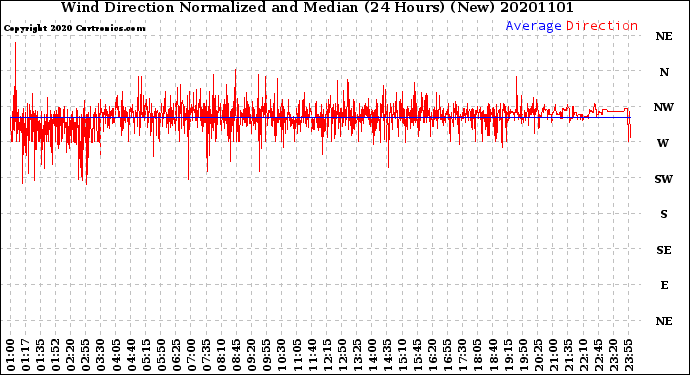Click the "21:00" time label
The width and height of the screenshot is (690, 375).
(x=552, y=355)
